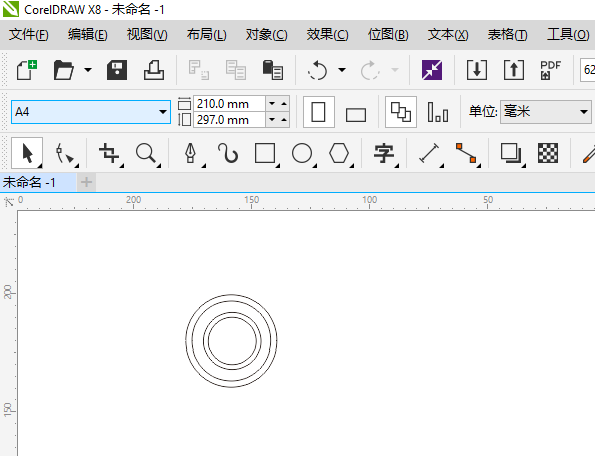
Task: Toggle the all pages layout button
Action: tap(401, 112)
